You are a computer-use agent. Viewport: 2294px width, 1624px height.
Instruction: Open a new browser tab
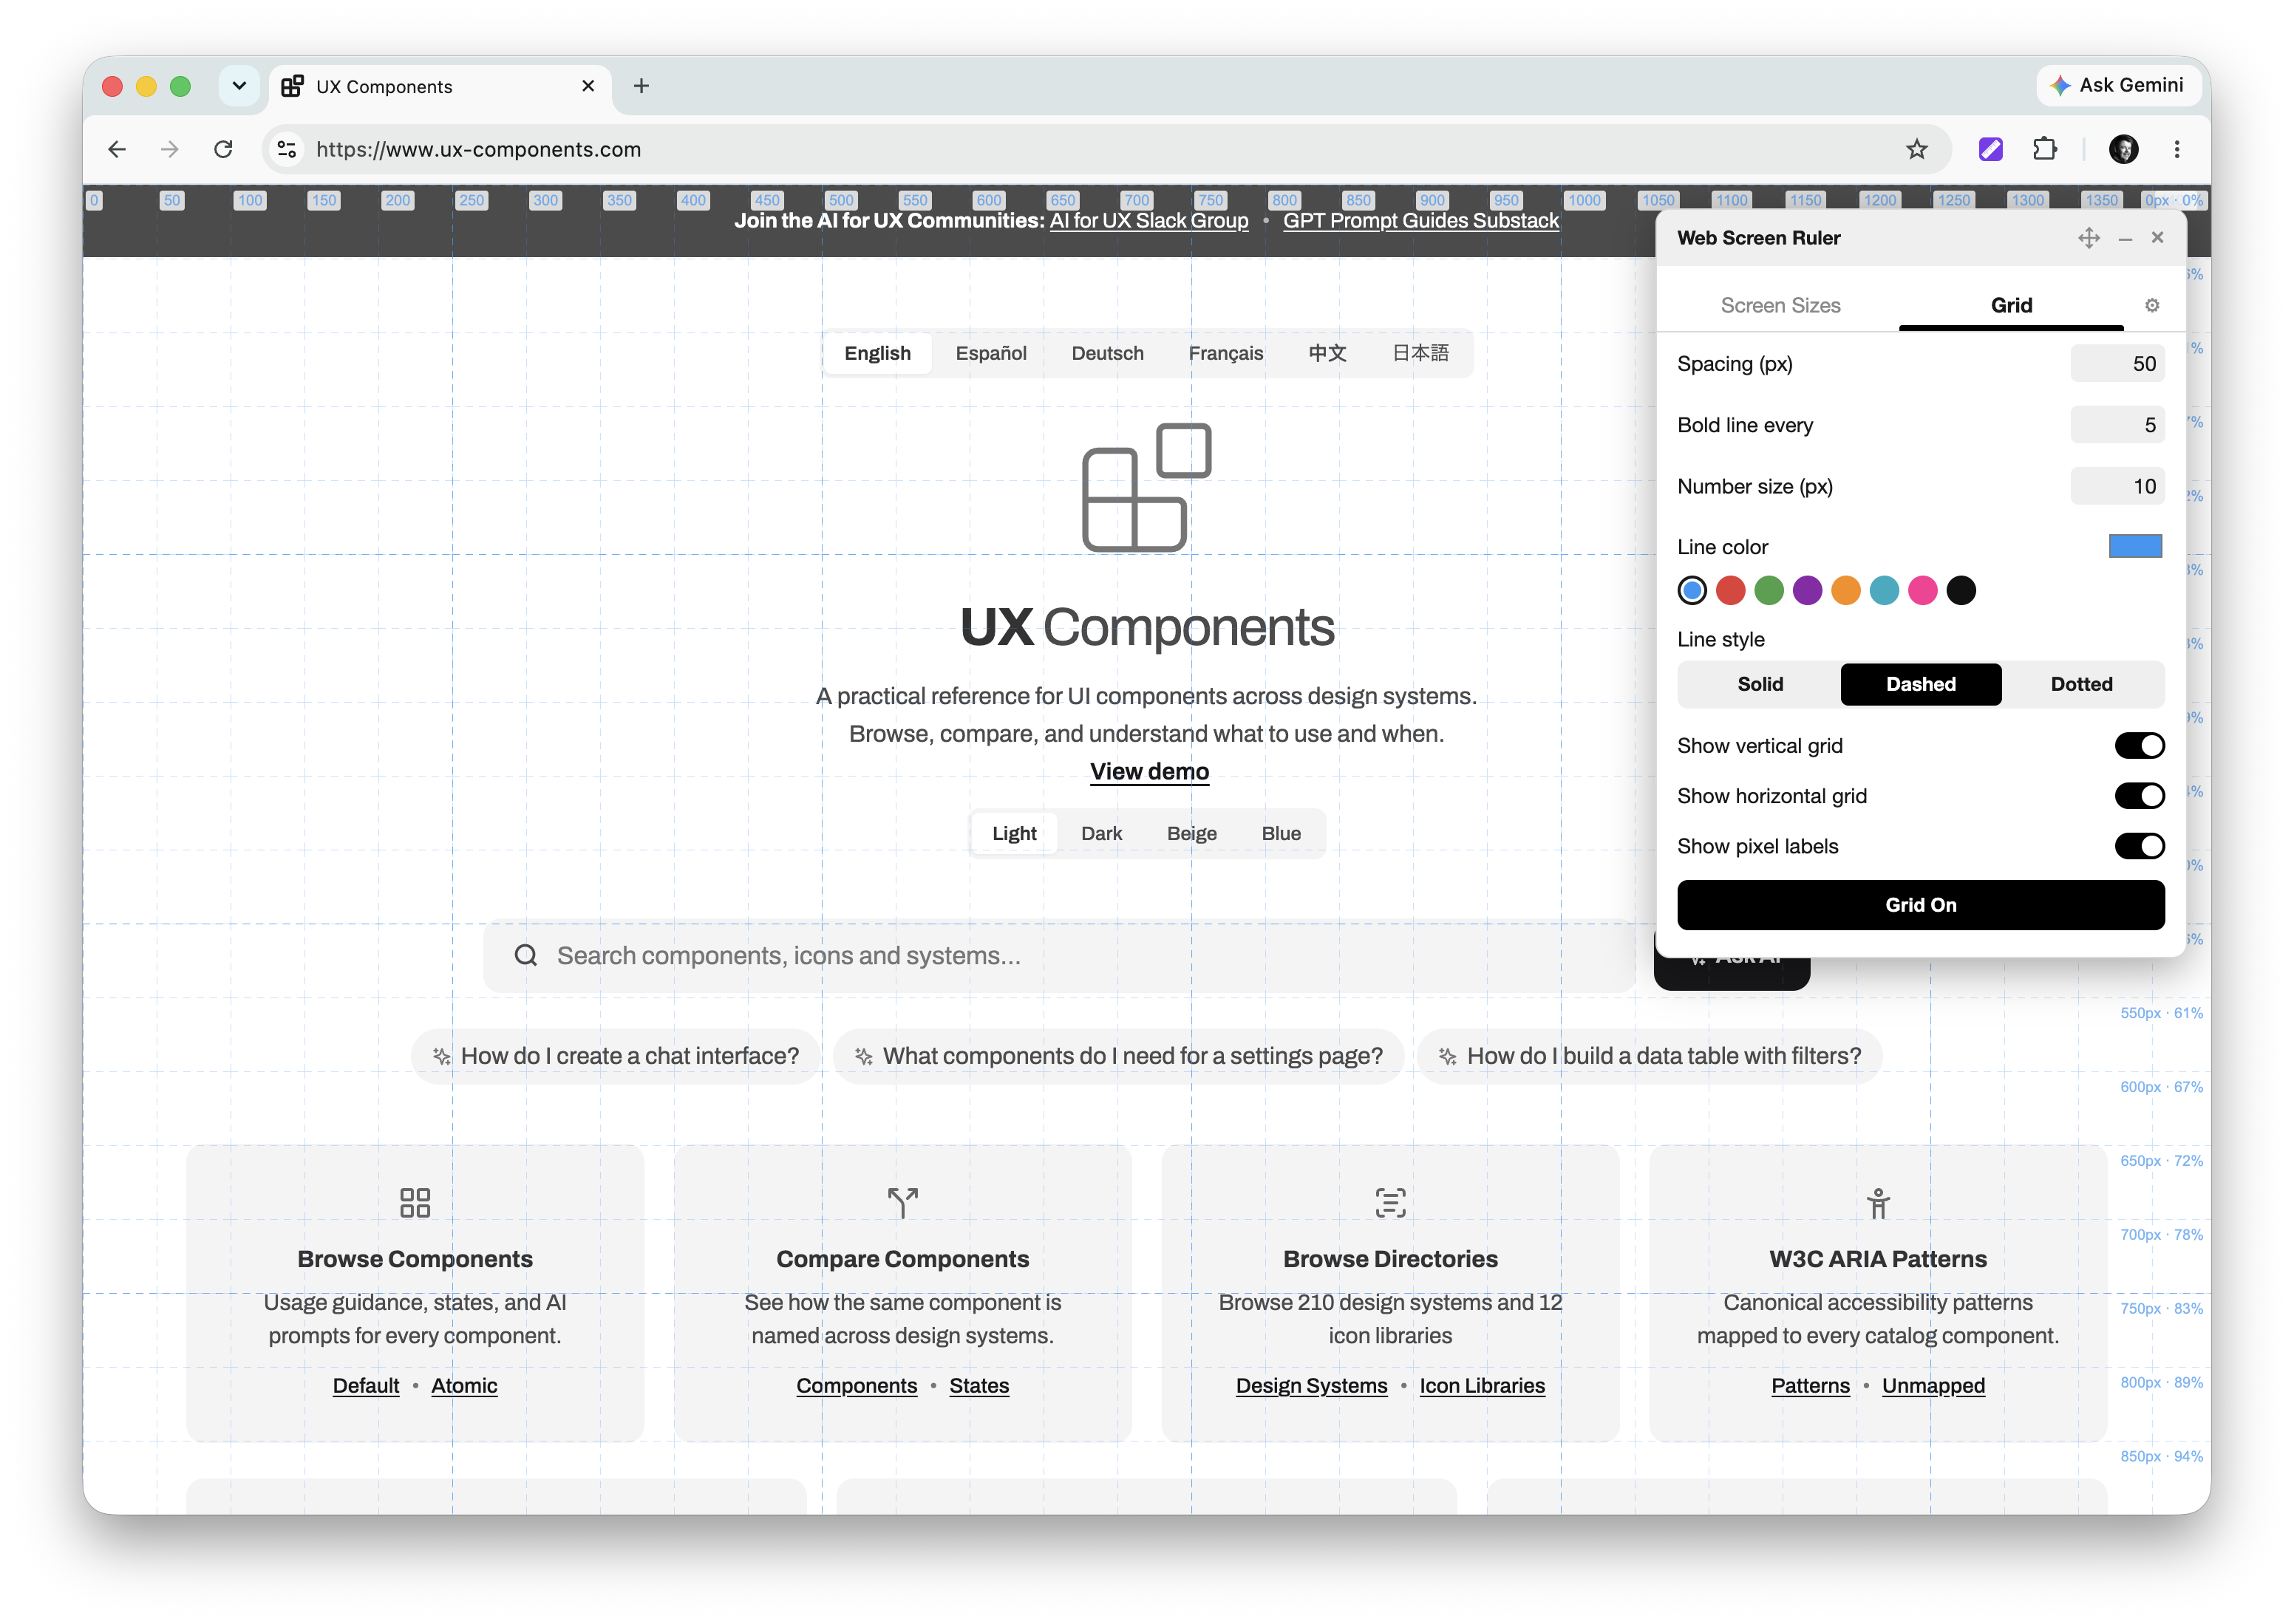click(641, 86)
